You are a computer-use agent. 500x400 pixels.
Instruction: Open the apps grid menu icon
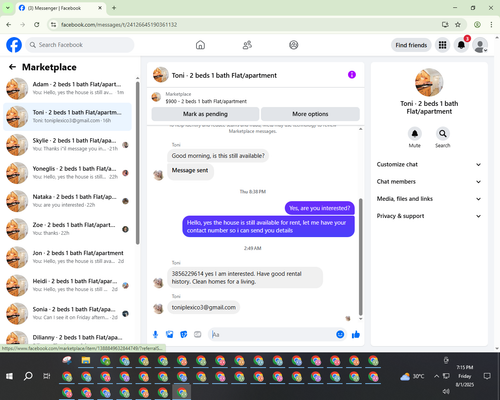(x=442, y=45)
